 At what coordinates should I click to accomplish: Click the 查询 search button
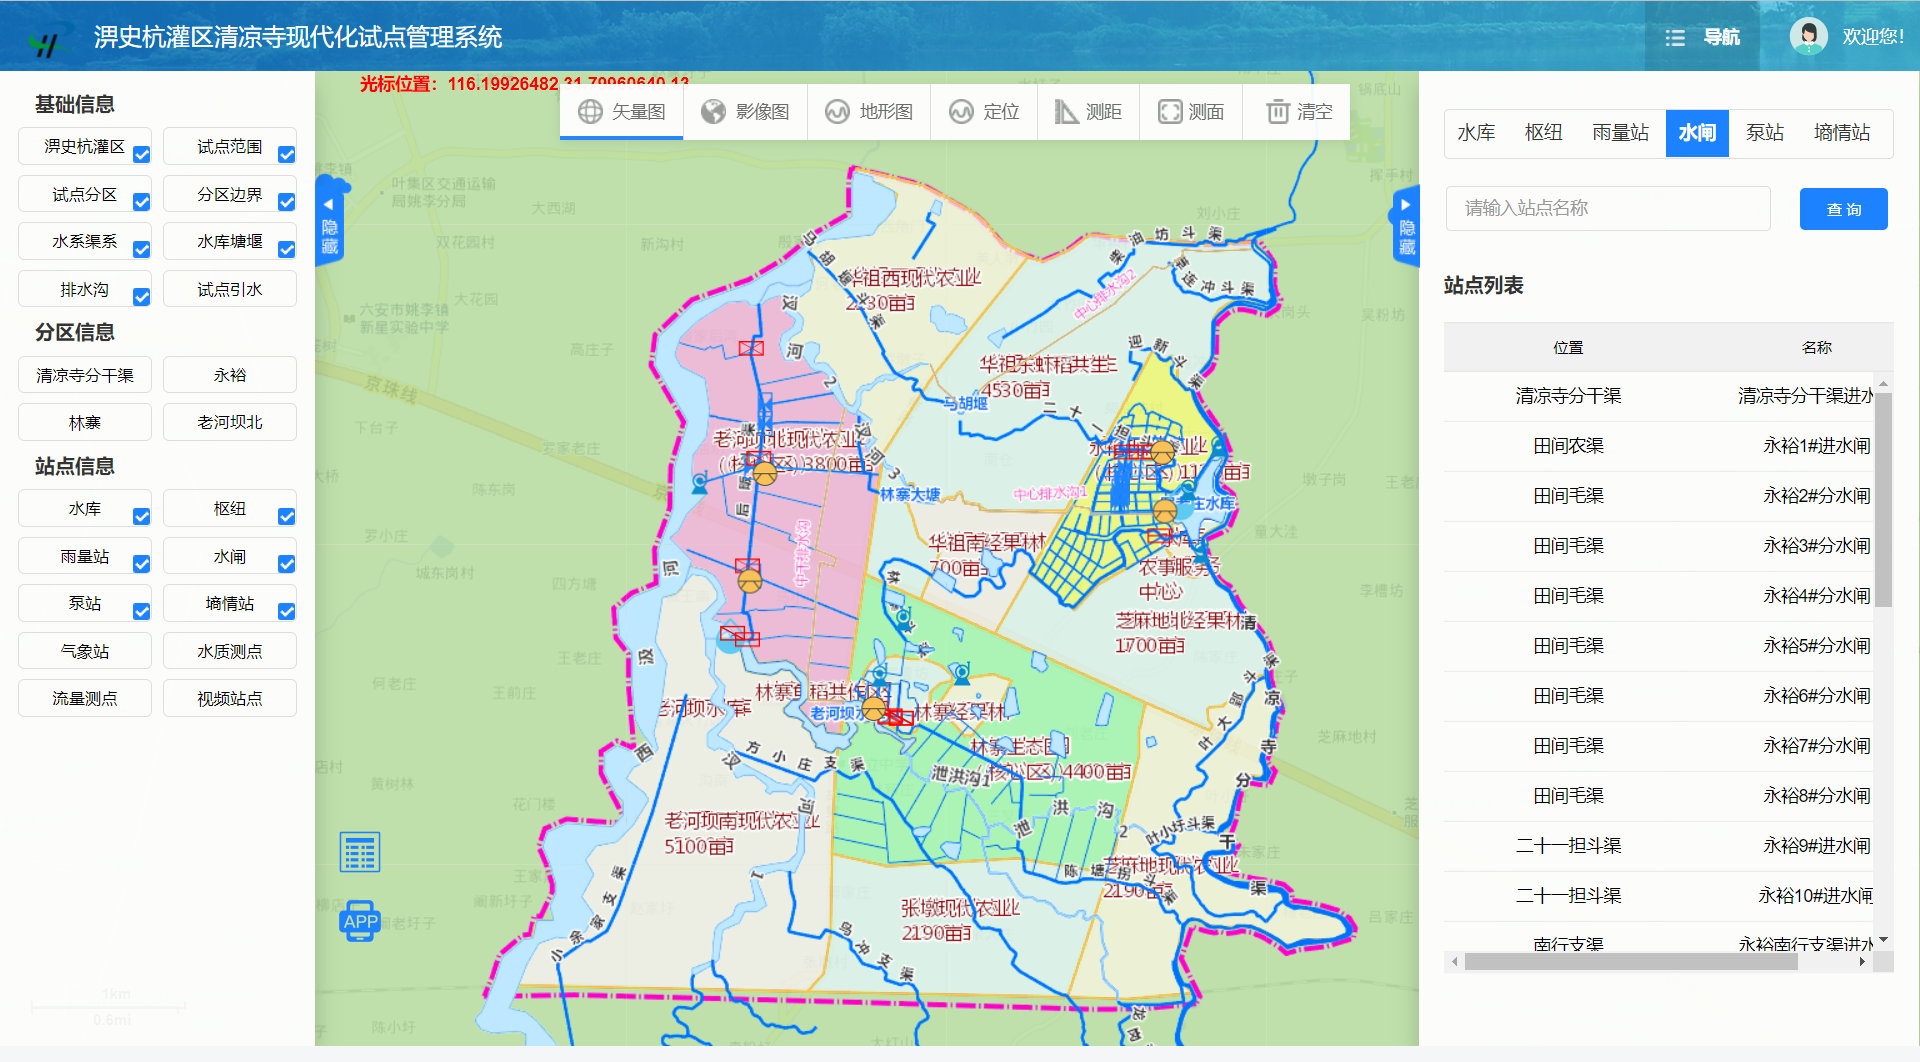[1843, 209]
